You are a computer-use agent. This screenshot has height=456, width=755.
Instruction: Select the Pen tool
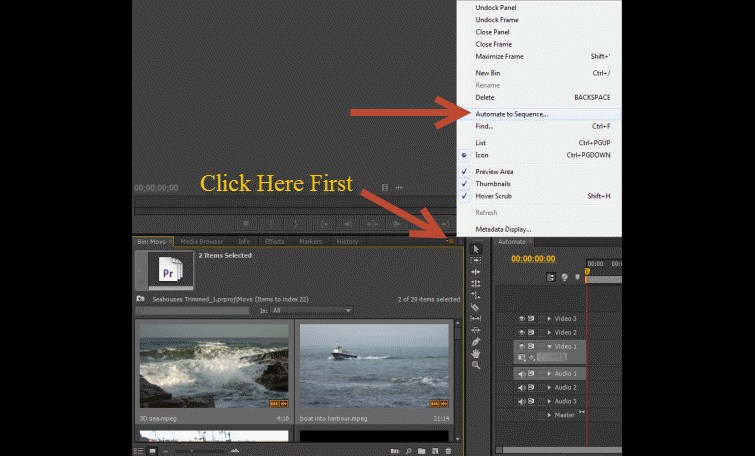click(476, 341)
